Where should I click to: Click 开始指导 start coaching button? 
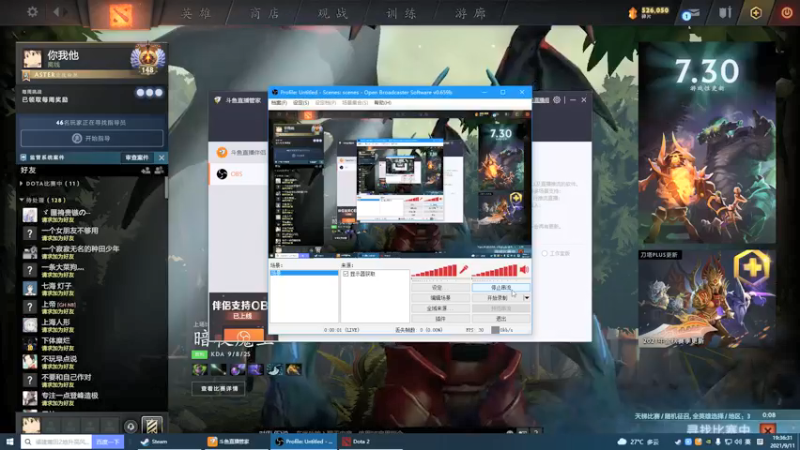(x=92, y=138)
